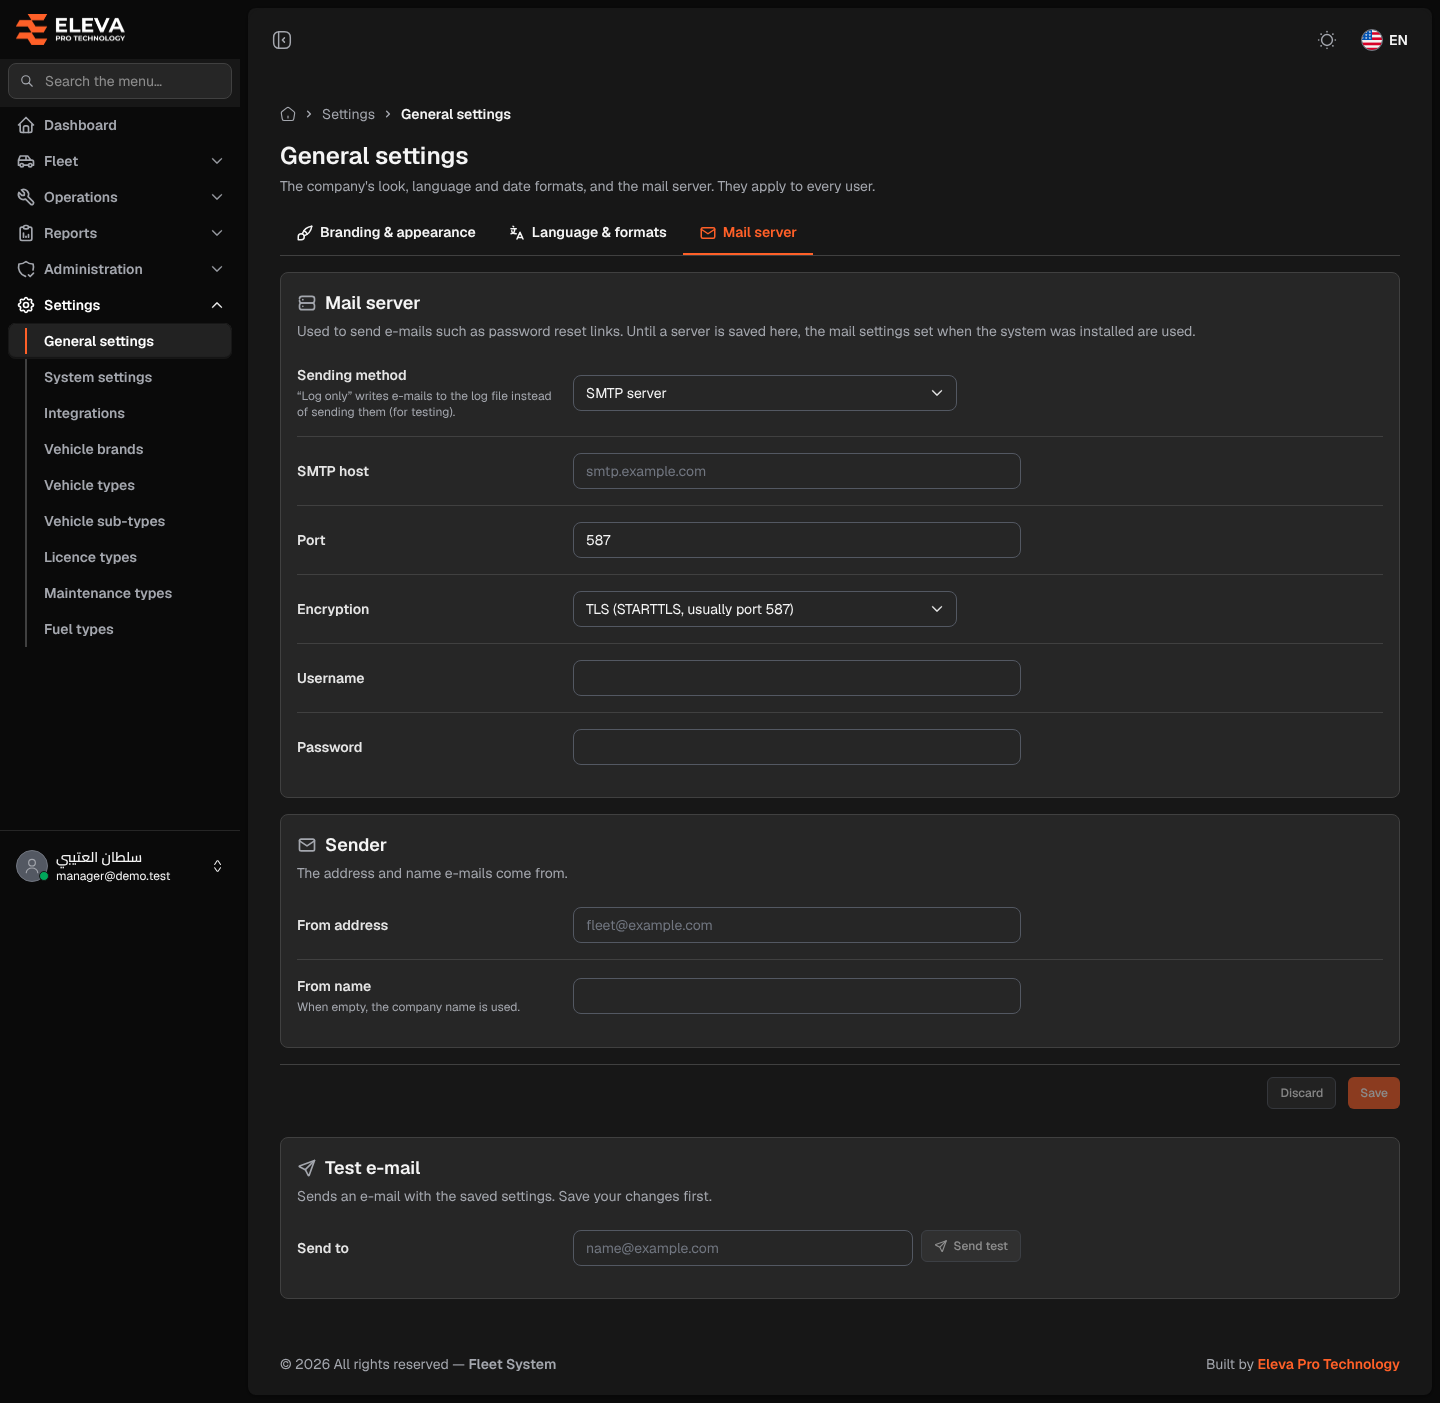Image resolution: width=1440 pixels, height=1403 pixels.
Task: Open the EN language flag selector
Action: tap(1384, 40)
